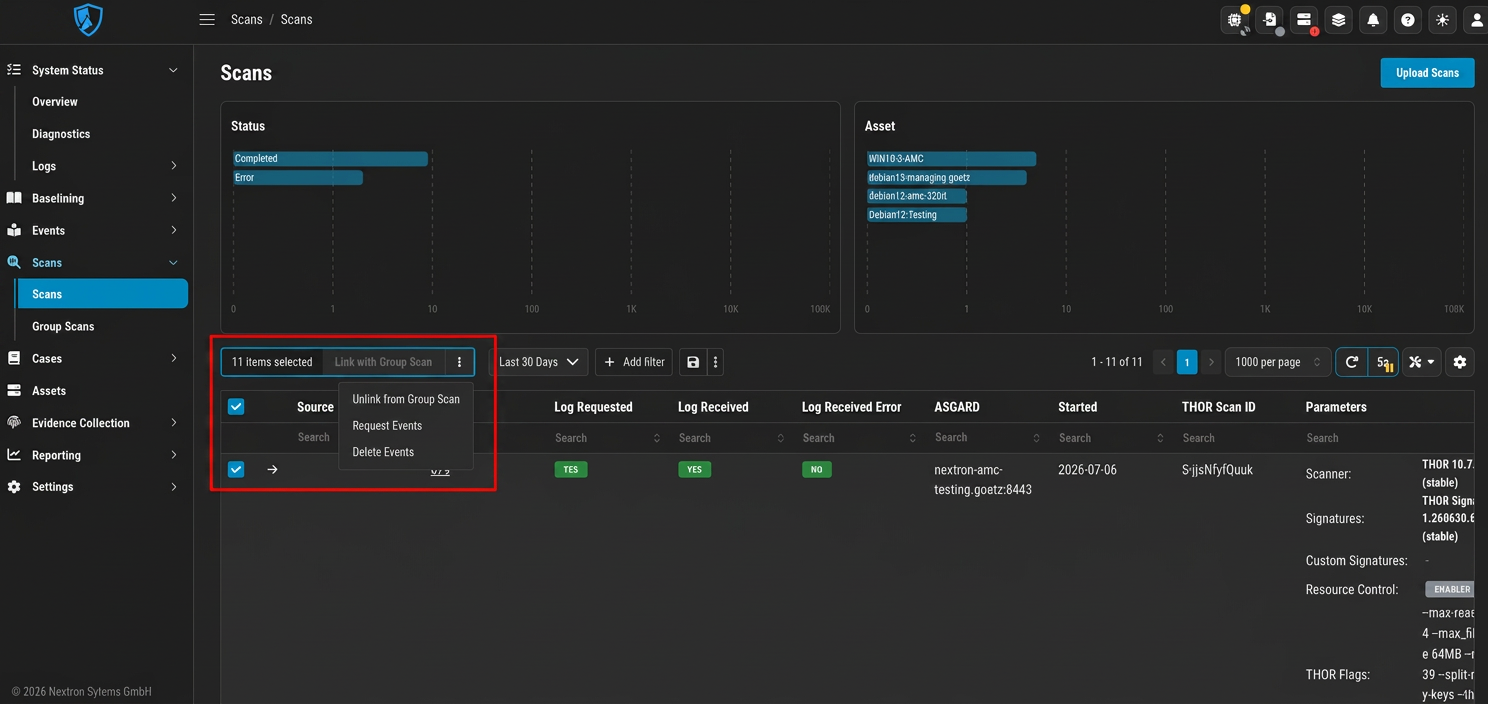Screen dimensions: 1488x704
Task: Click the Events icon in sidebar
Action: [14, 230]
